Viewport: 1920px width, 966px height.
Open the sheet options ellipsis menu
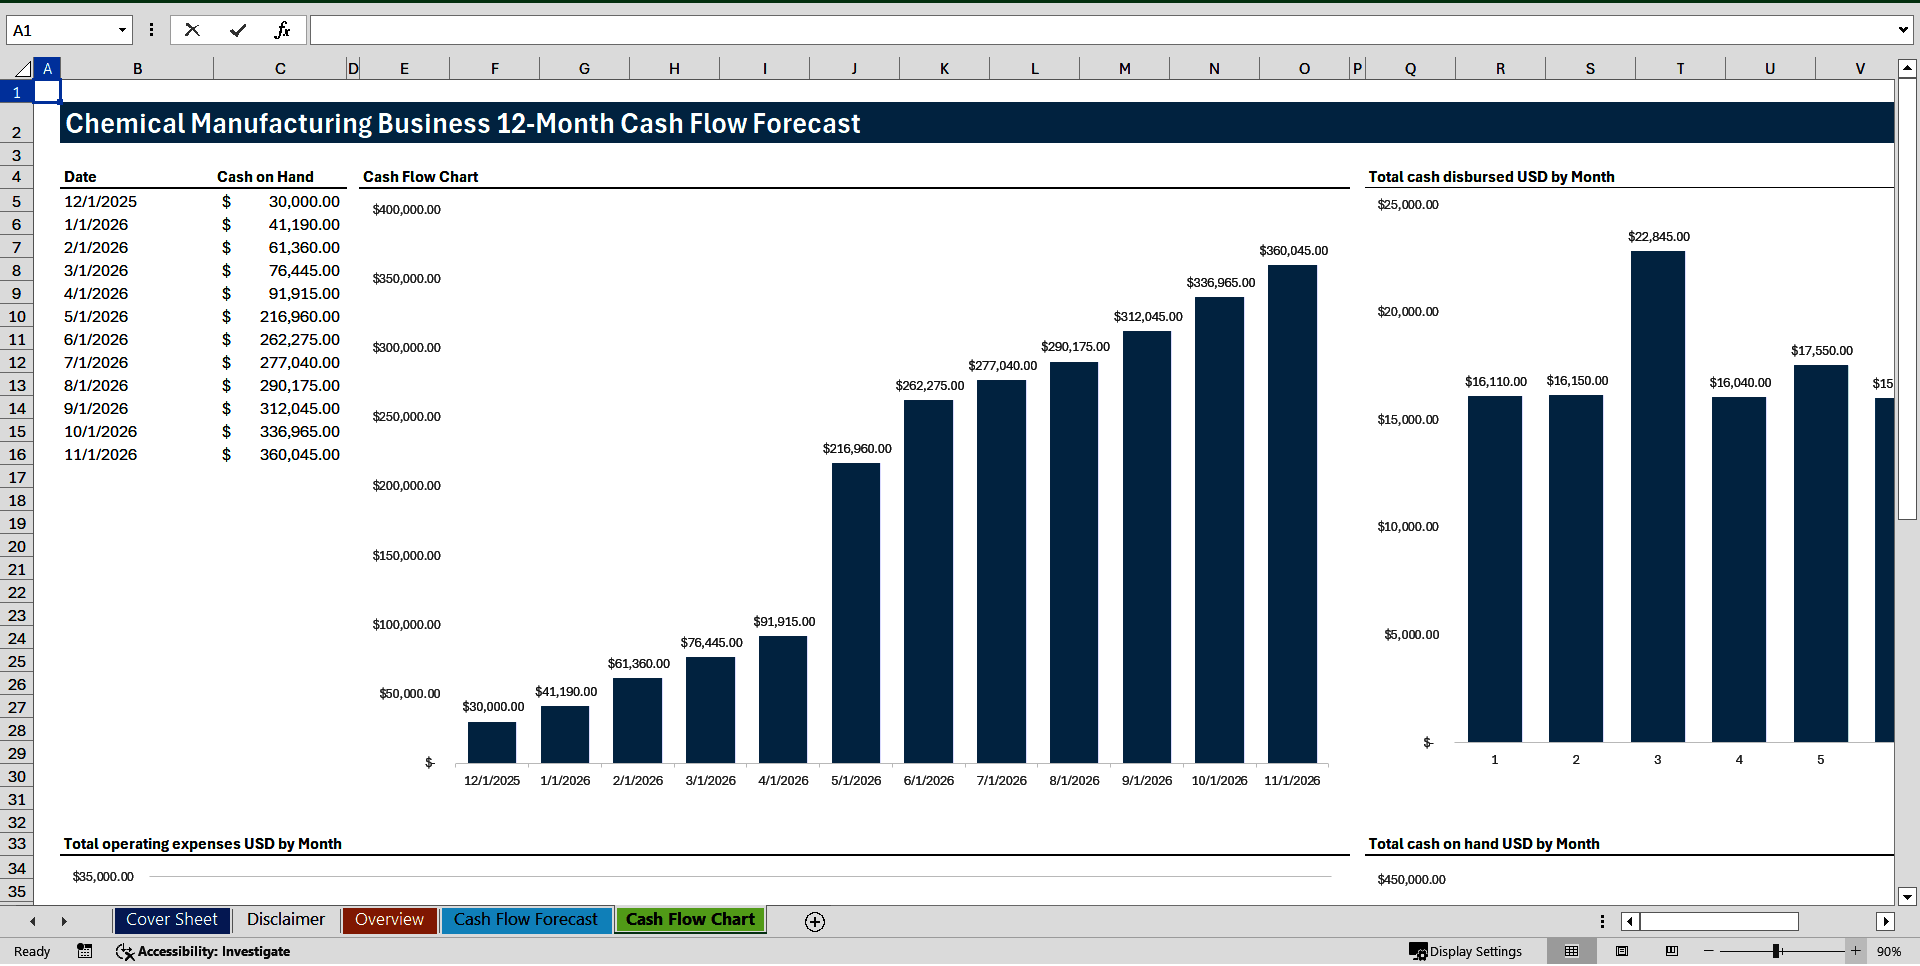[x=1602, y=920]
